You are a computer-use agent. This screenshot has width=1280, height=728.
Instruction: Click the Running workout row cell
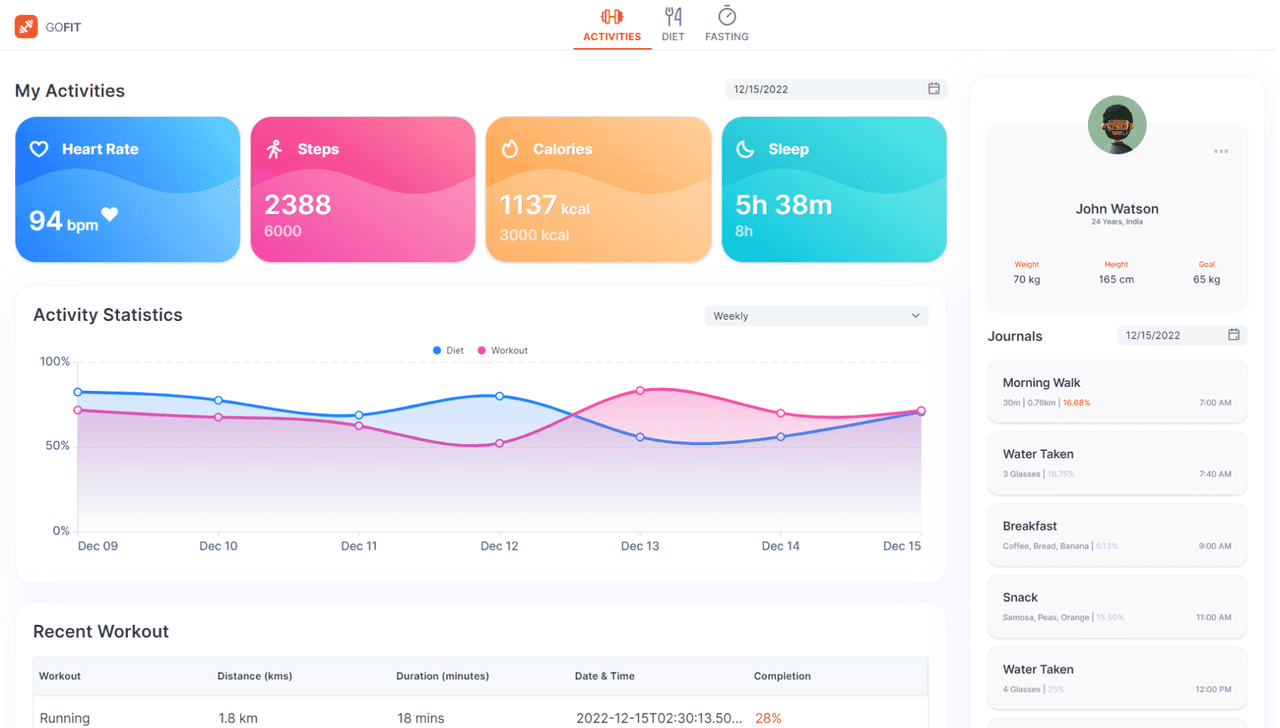pos(65,718)
